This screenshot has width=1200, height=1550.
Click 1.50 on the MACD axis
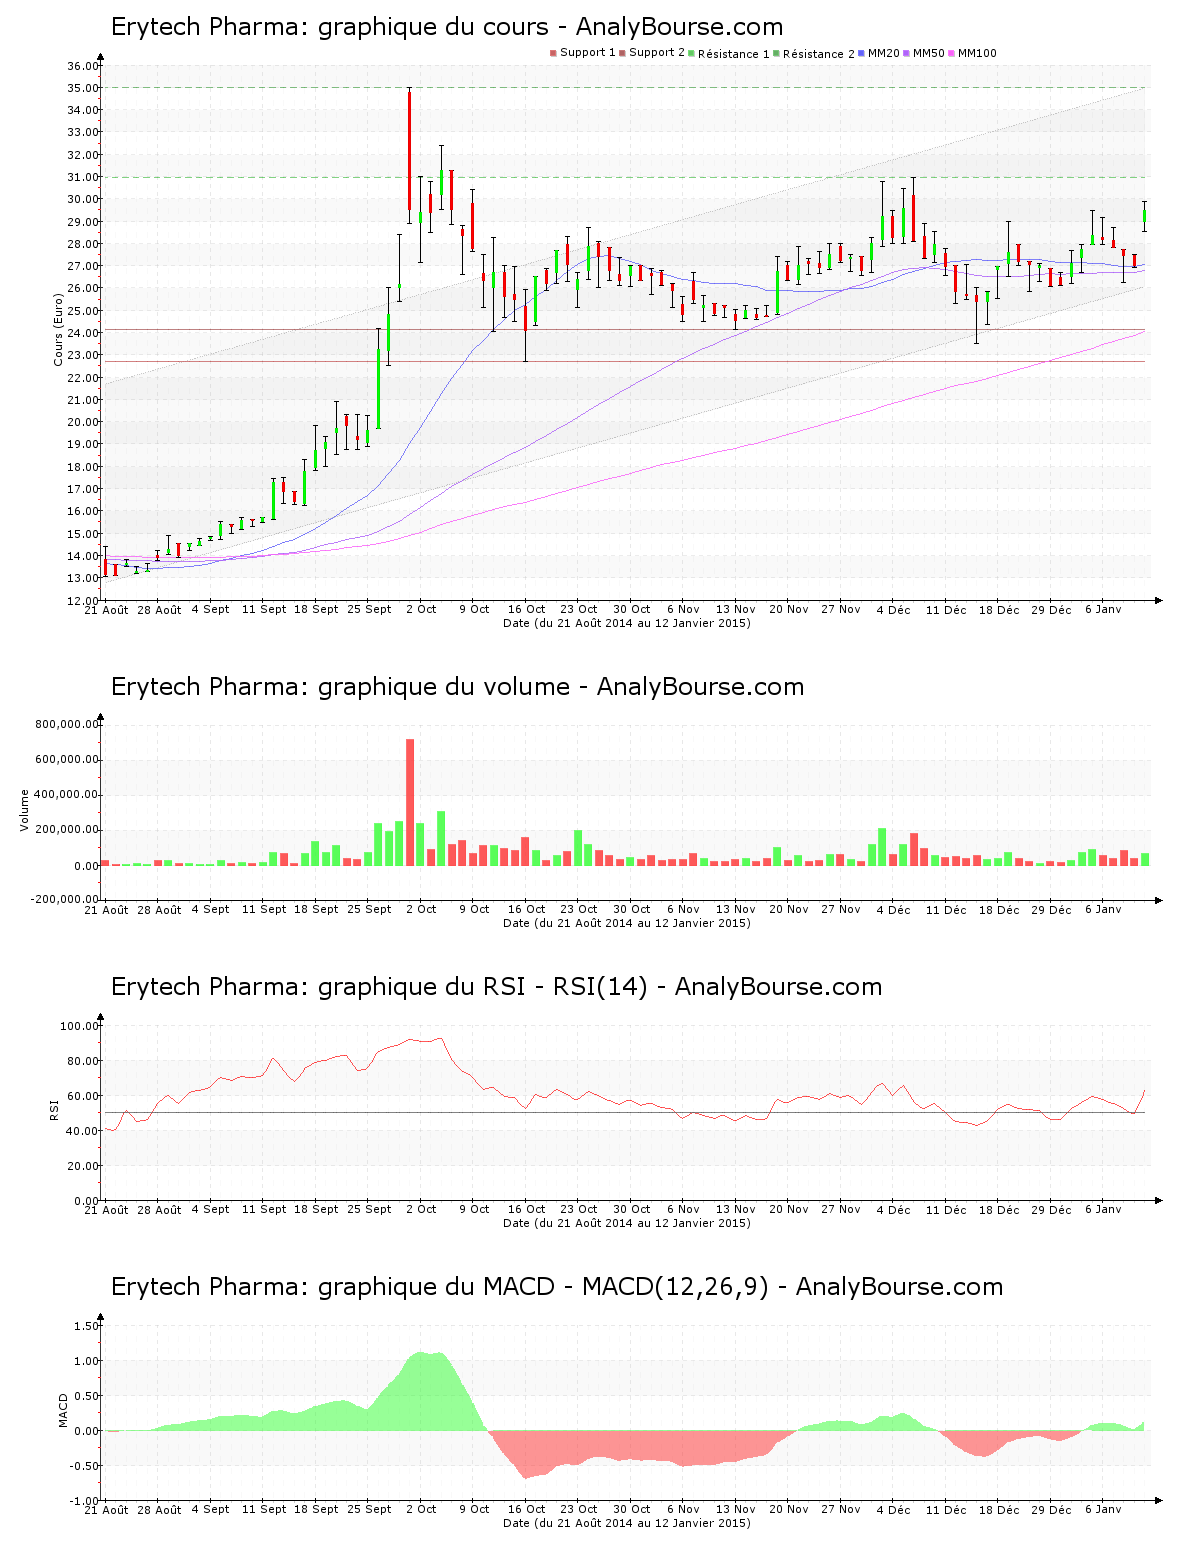tap(87, 1326)
